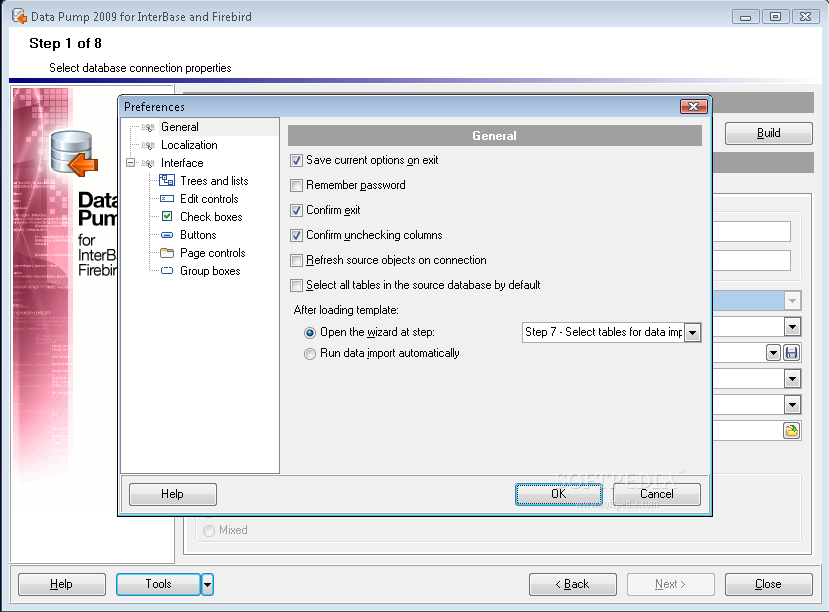Click the lower text field right of the dialog

(x=751, y=261)
